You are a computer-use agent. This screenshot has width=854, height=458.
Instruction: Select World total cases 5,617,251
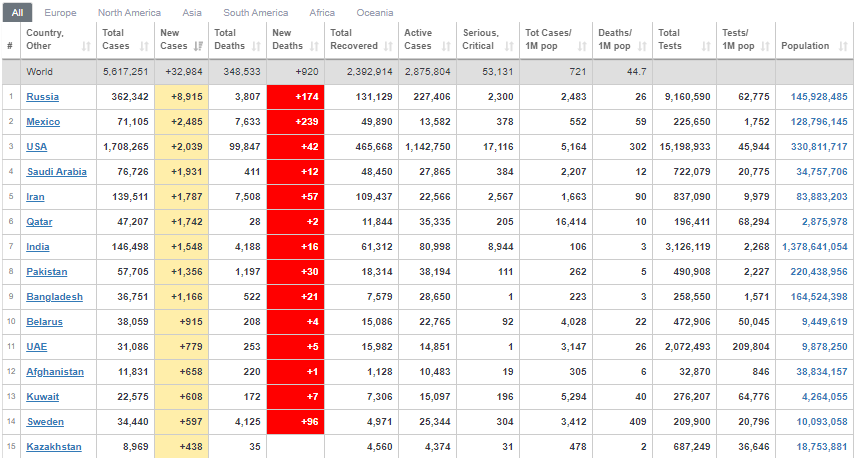[125, 72]
